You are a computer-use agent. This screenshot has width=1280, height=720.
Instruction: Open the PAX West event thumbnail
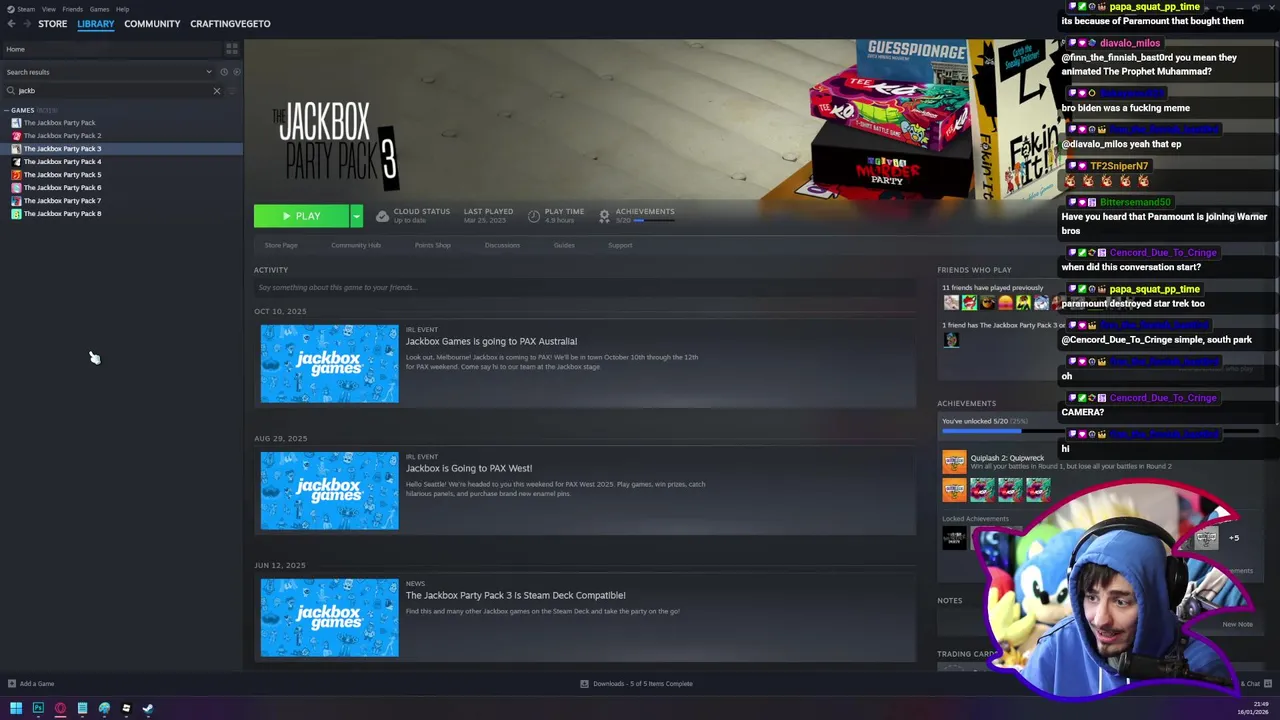coord(329,491)
